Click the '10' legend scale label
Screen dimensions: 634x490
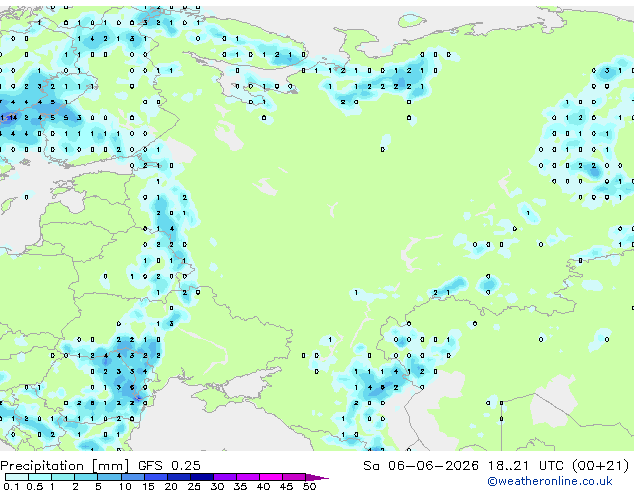coord(125,486)
